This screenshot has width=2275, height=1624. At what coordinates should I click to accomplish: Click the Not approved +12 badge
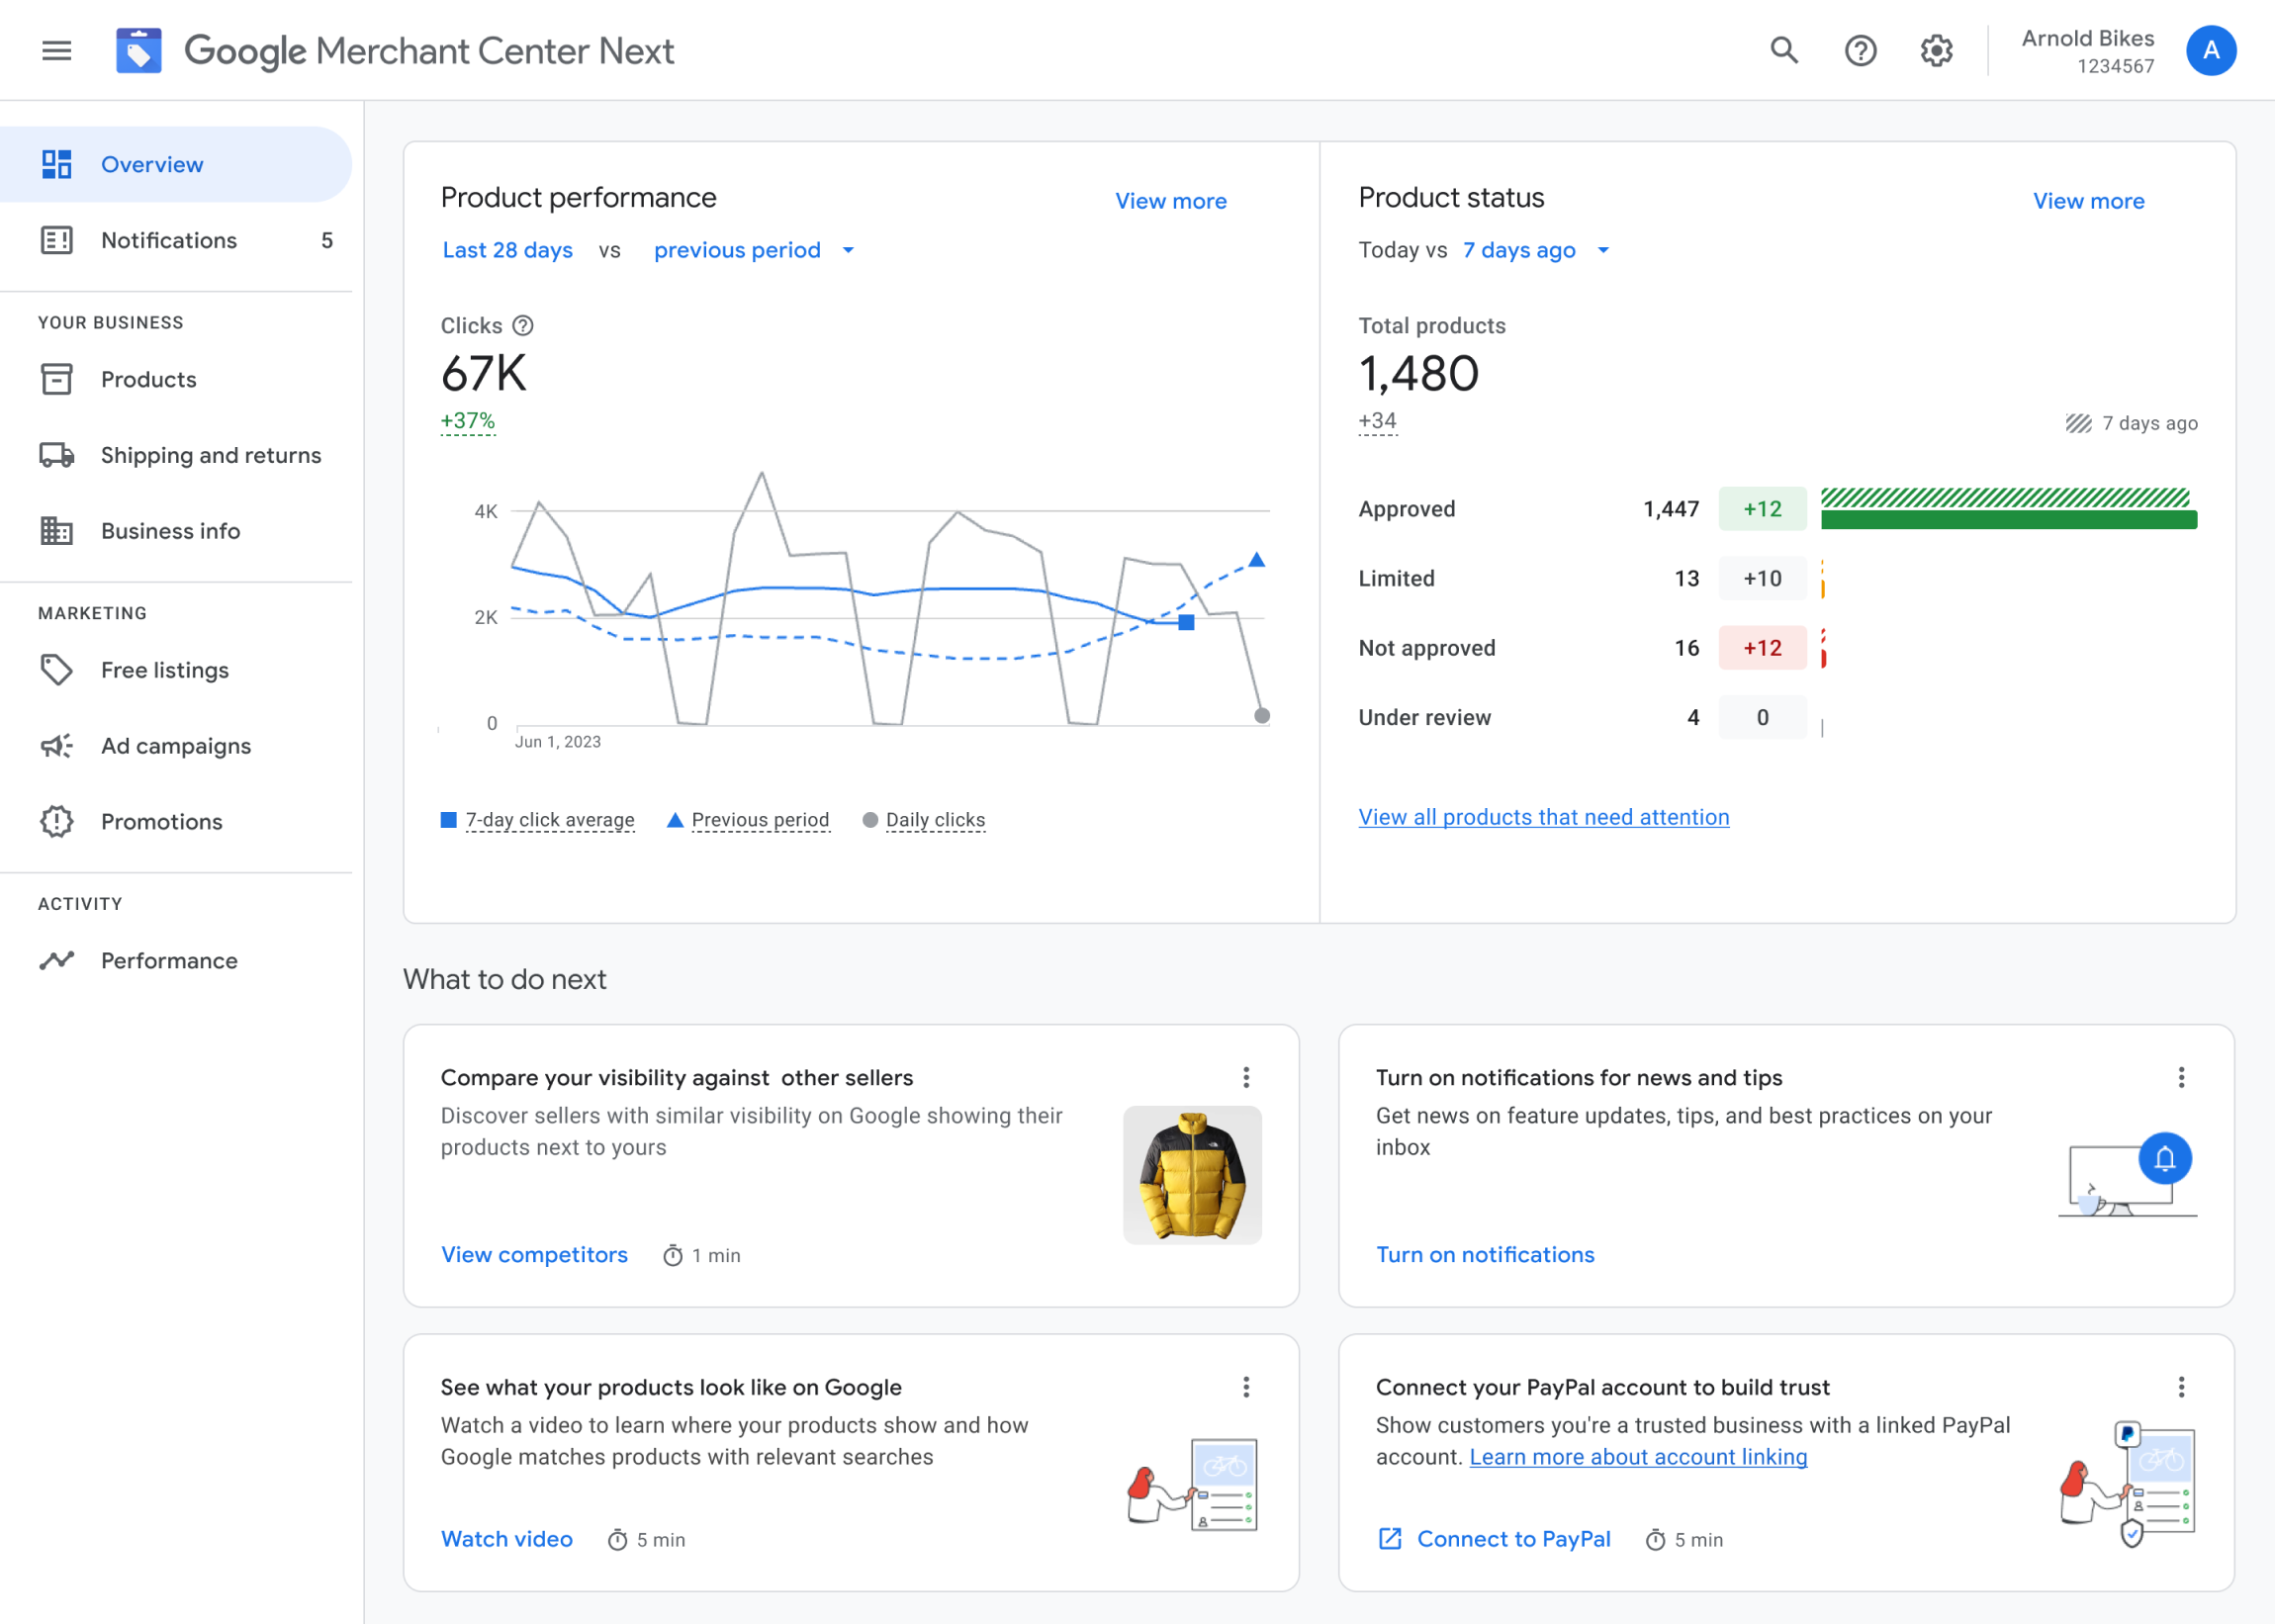click(x=1762, y=648)
